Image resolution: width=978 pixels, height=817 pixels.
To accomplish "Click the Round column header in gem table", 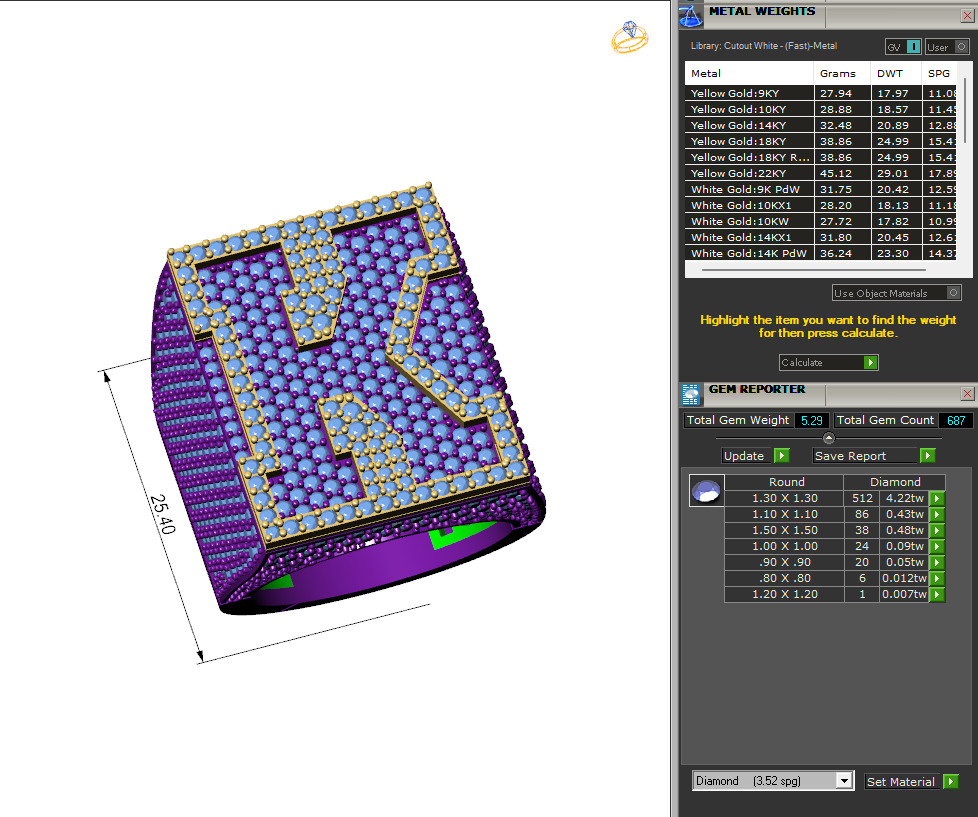I will [x=785, y=482].
